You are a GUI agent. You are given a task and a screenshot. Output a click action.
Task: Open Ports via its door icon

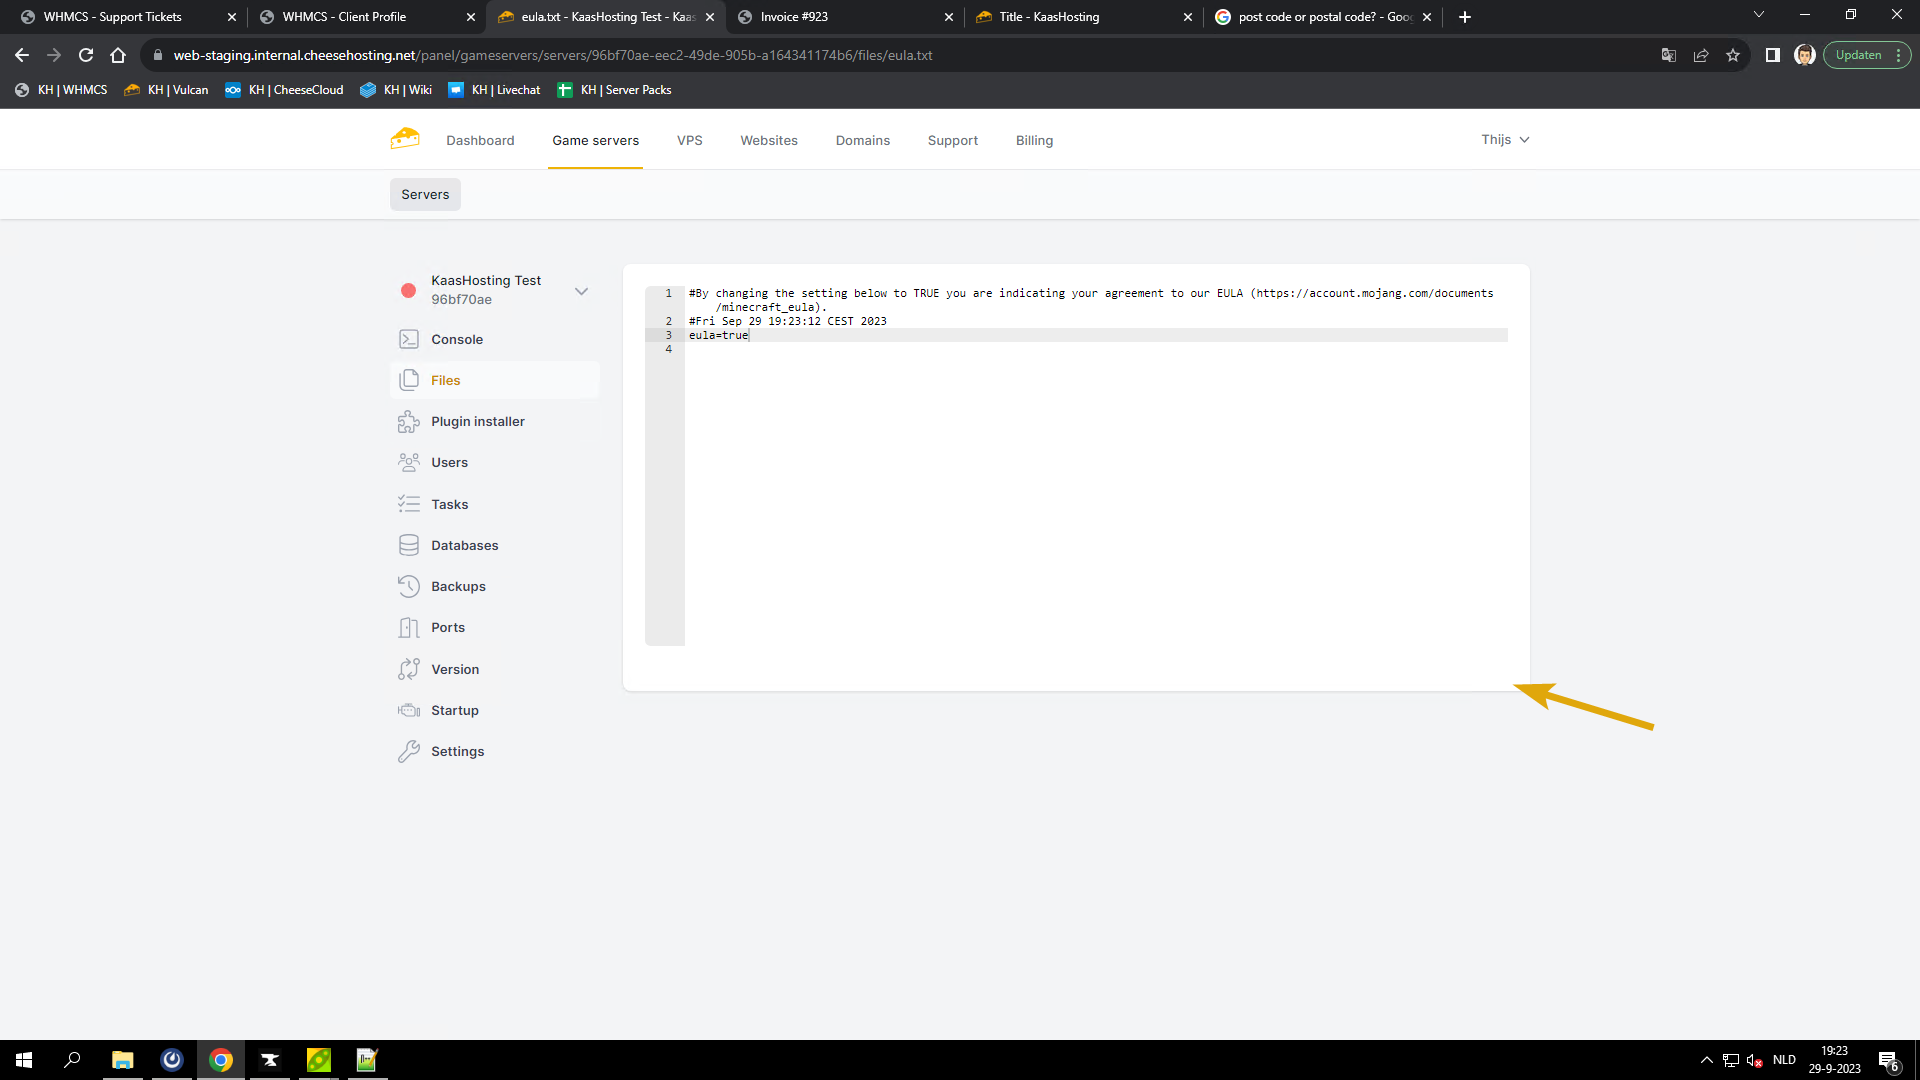(409, 628)
